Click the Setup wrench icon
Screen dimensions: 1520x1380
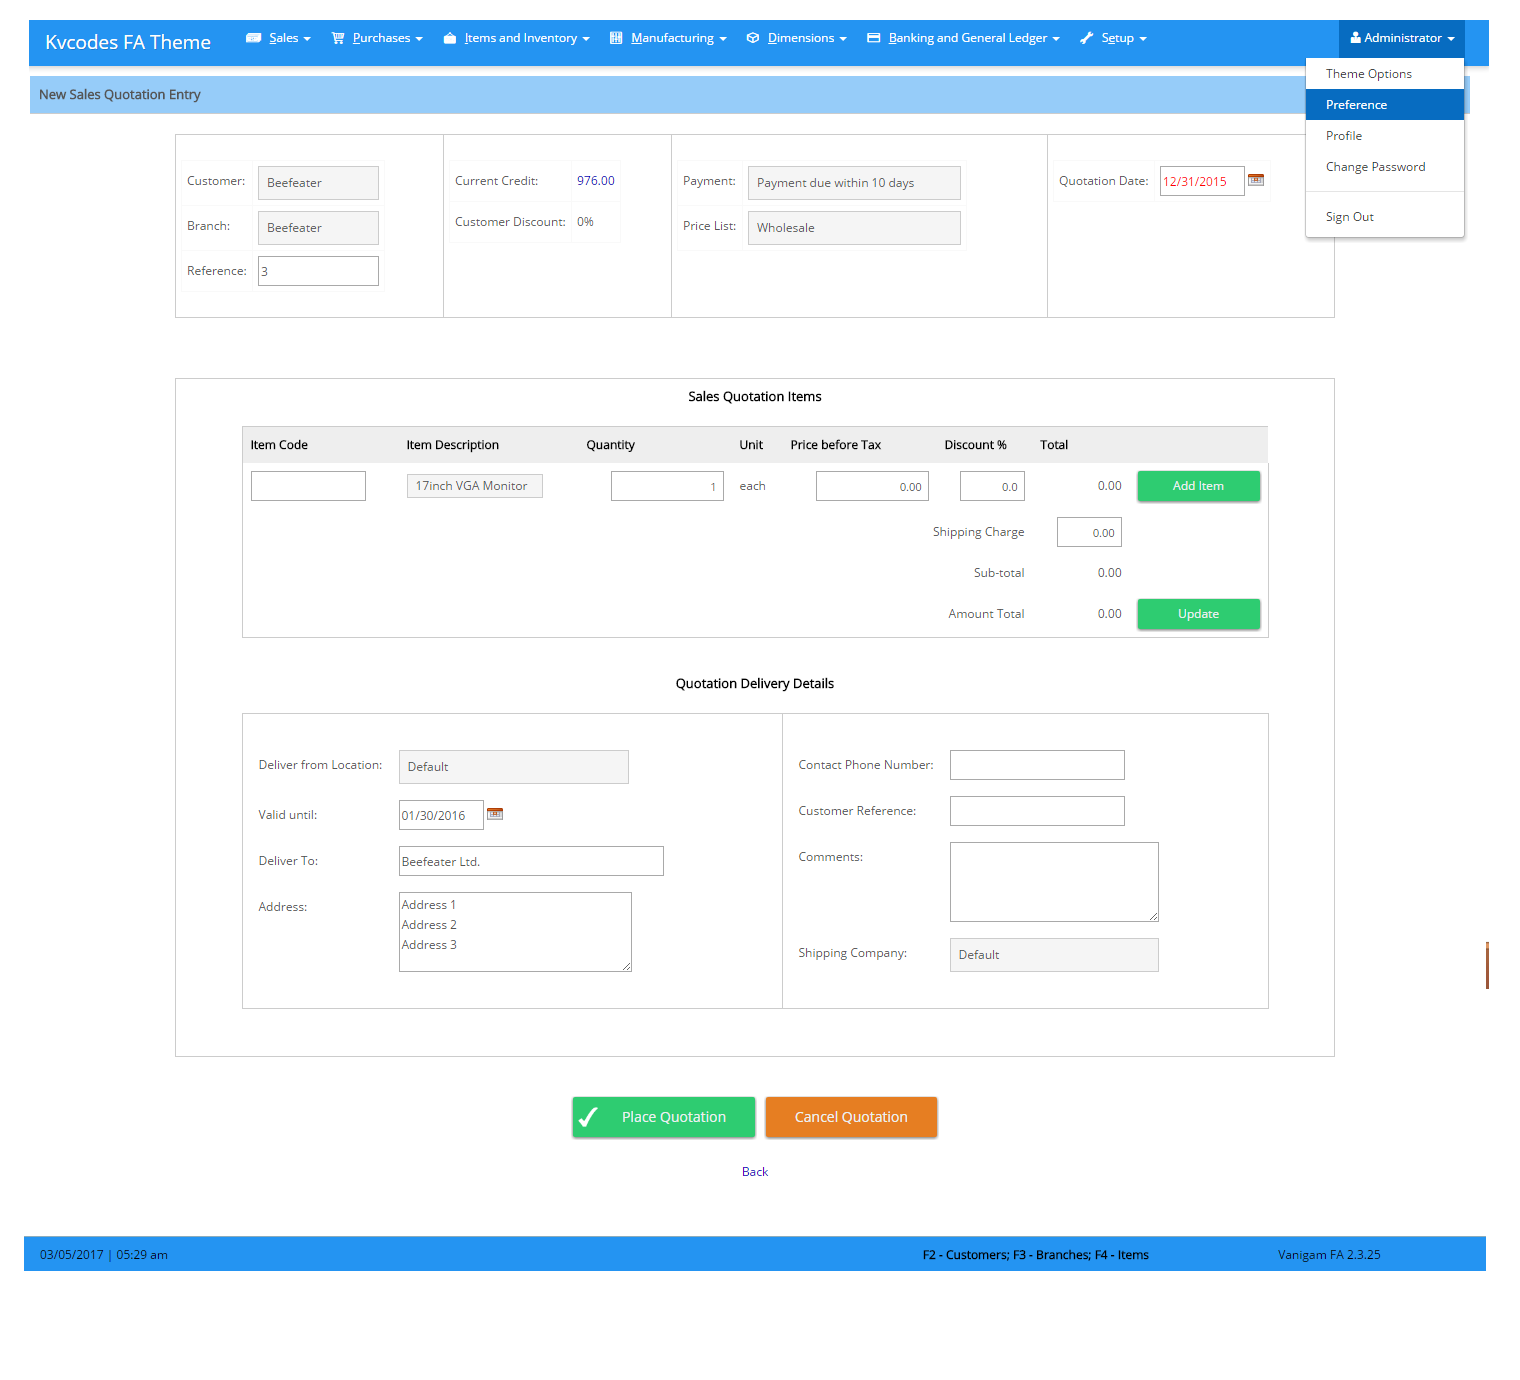(x=1086, y=38)
